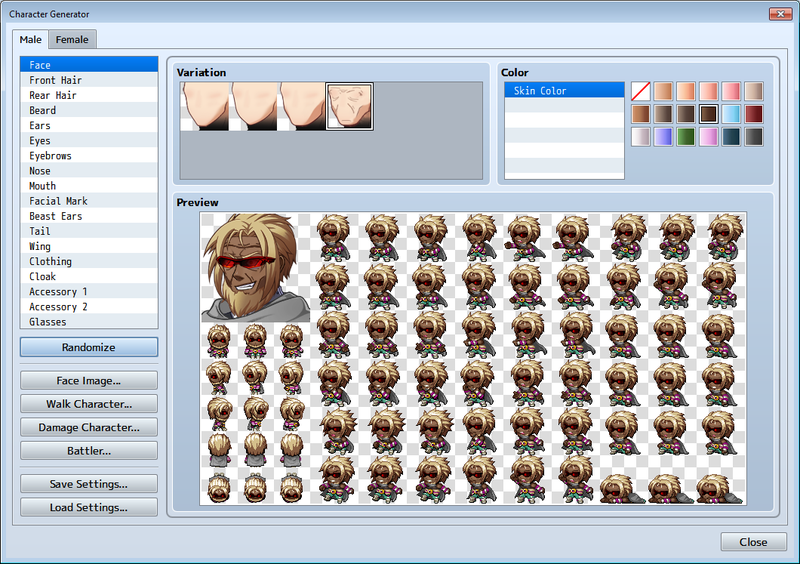Select the dark gray color swatch
The width and height of the screenshot is (800, 564).
pos(754,137)
